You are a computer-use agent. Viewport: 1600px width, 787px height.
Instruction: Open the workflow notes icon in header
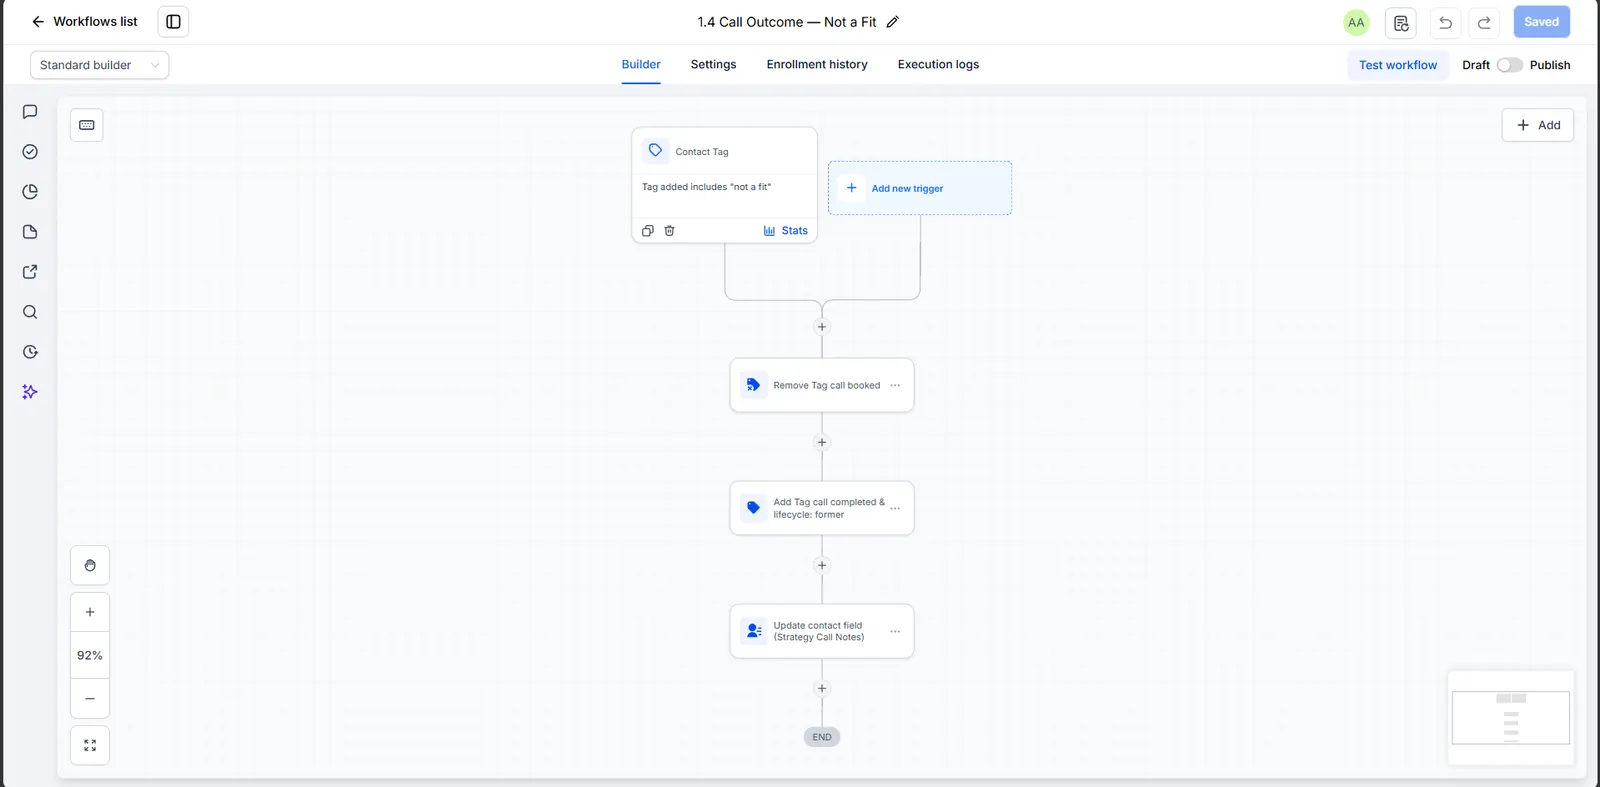1401,22
